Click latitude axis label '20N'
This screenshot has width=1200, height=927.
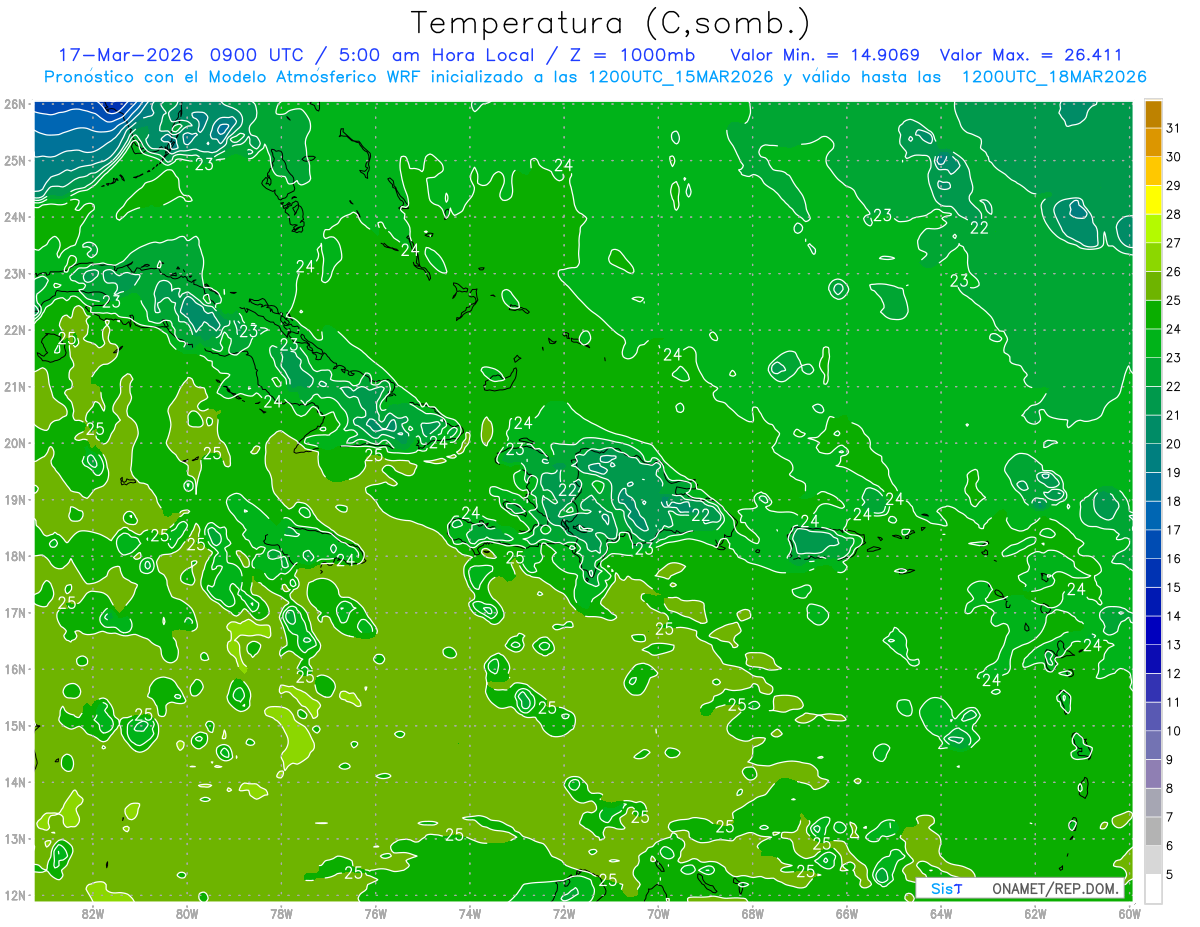click(x=14, y=443)
